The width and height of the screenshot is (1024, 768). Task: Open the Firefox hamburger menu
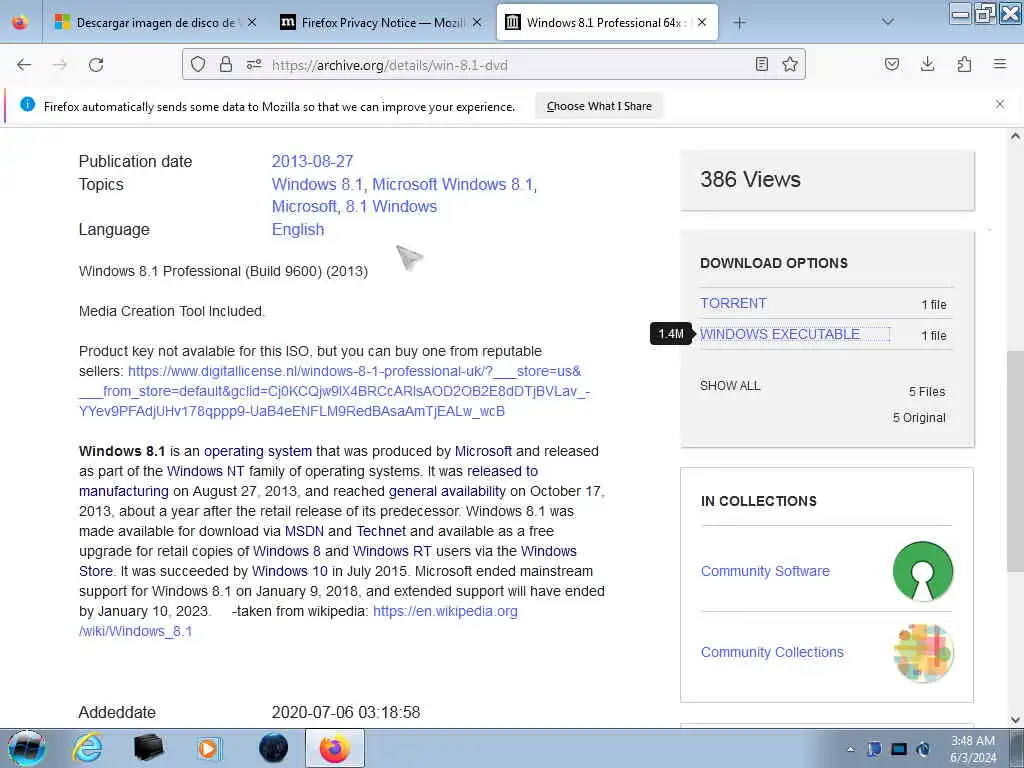click(1000, 64)
